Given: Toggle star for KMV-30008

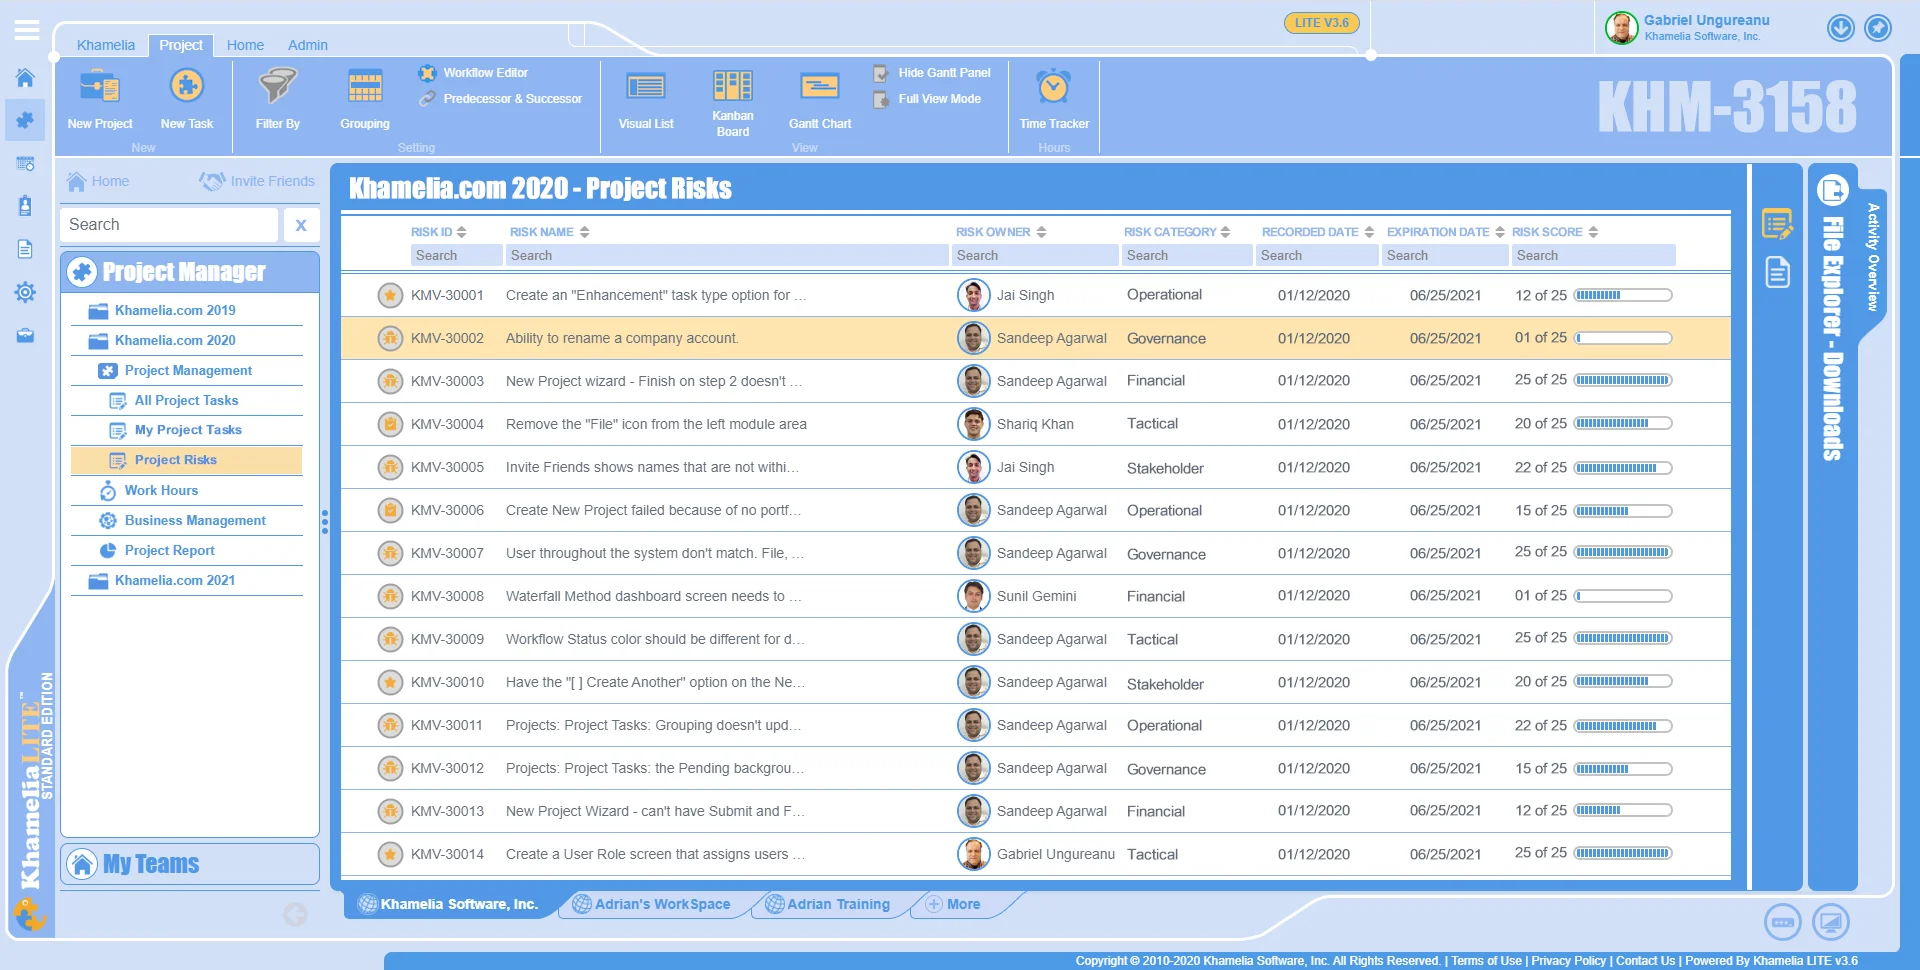Looking at the screenshot, I should click(390, 597).
